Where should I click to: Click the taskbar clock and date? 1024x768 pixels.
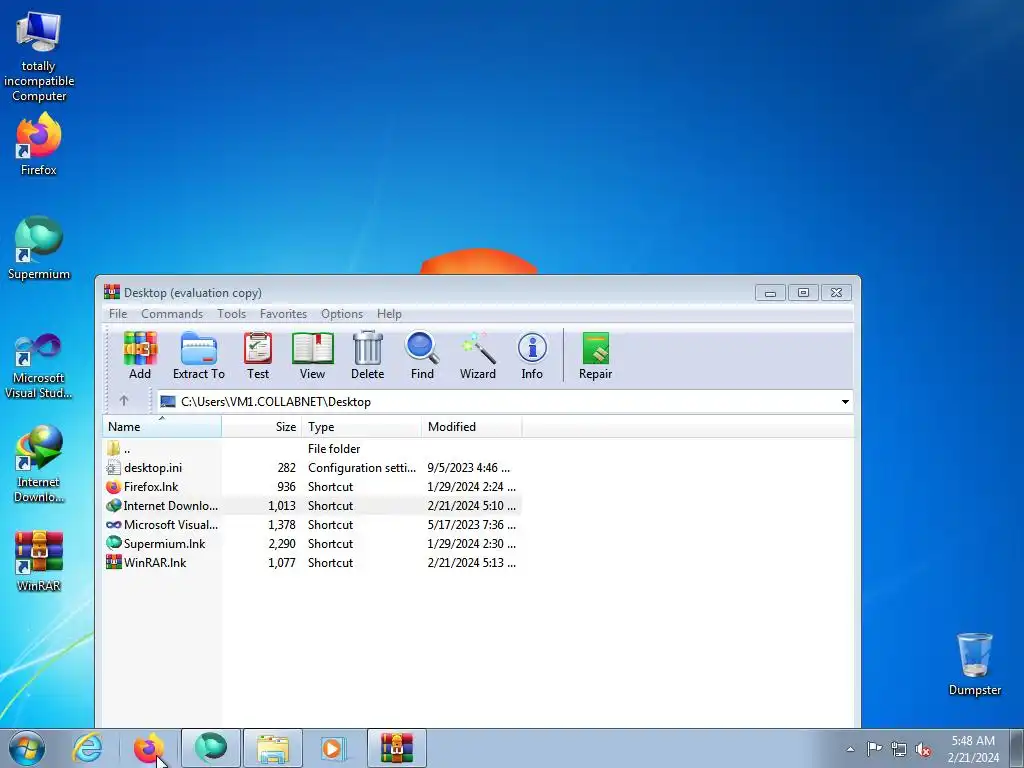pyautogui.click(x=973, y=749)
